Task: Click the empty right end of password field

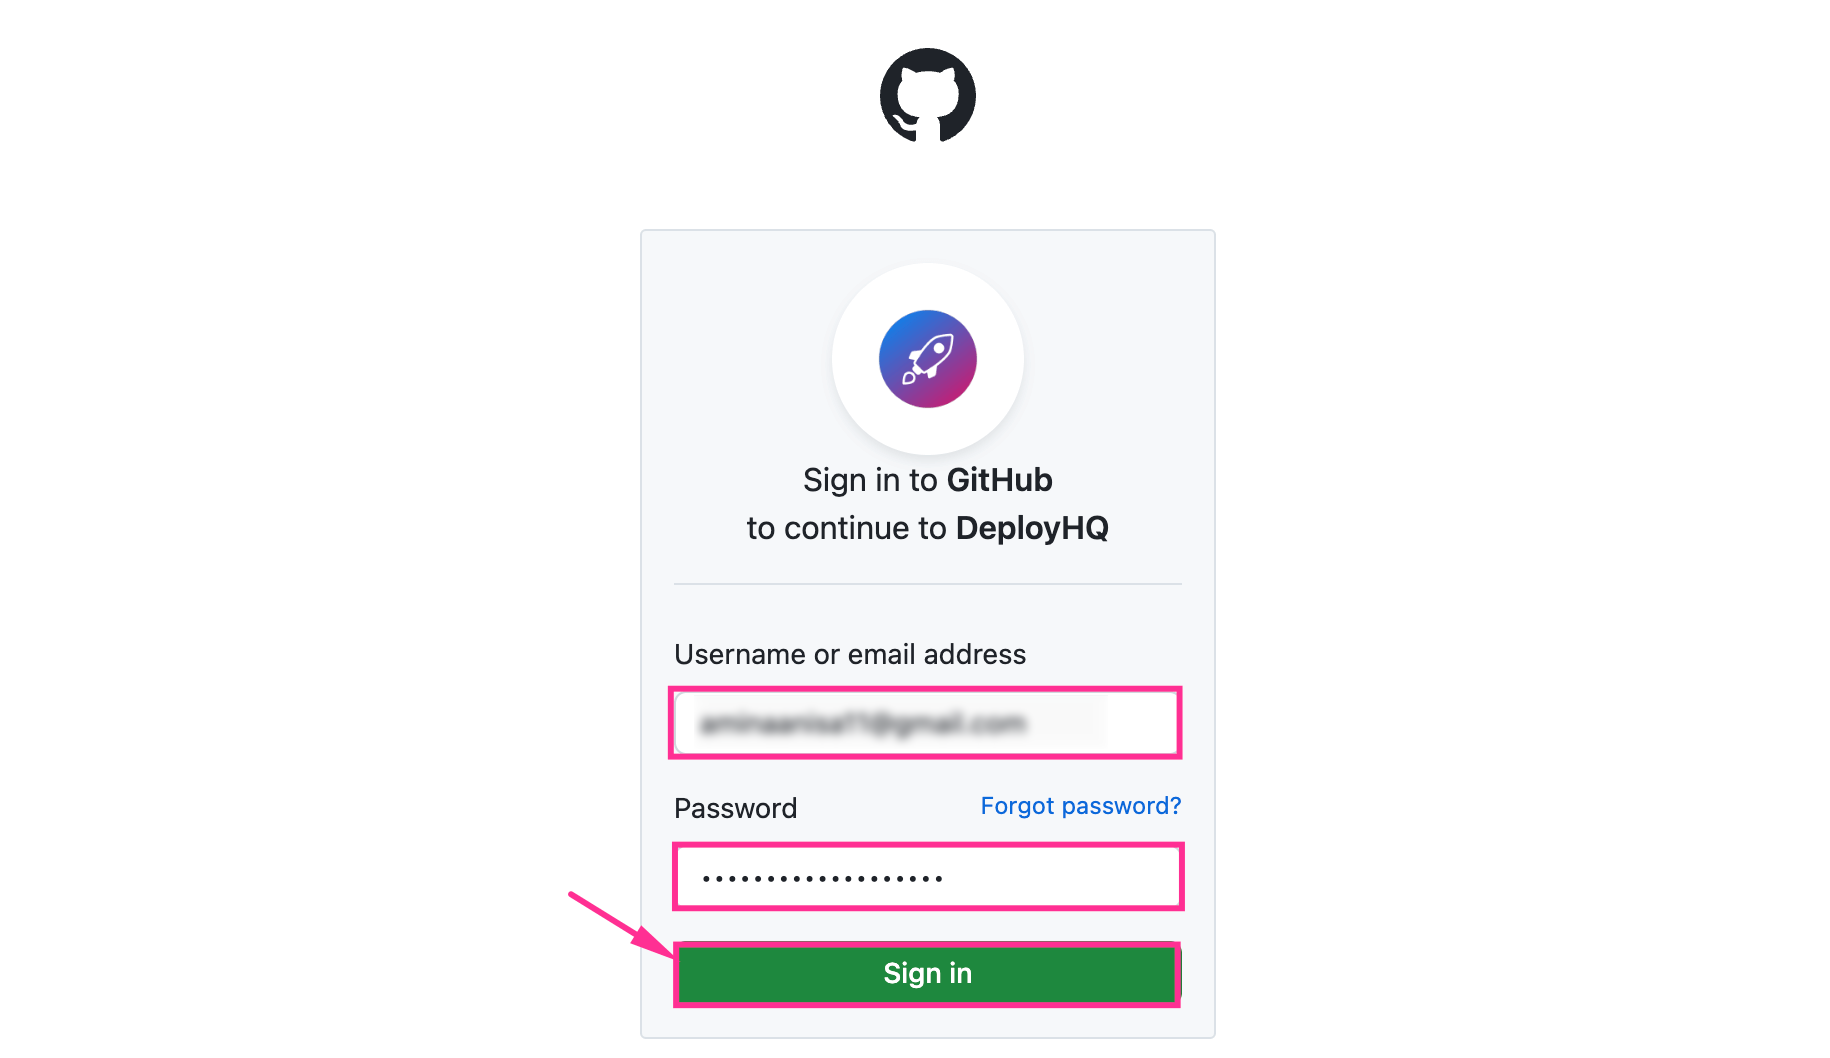Action: point(1100,877)
